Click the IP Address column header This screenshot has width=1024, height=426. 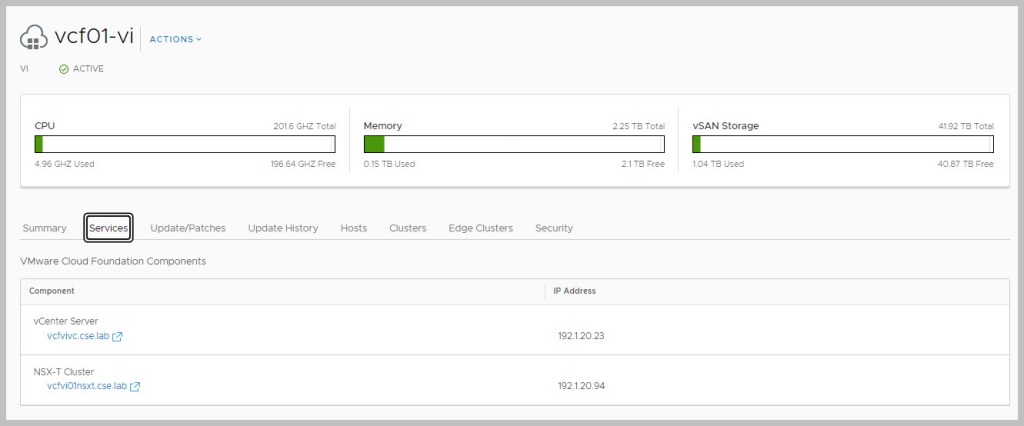575,291
